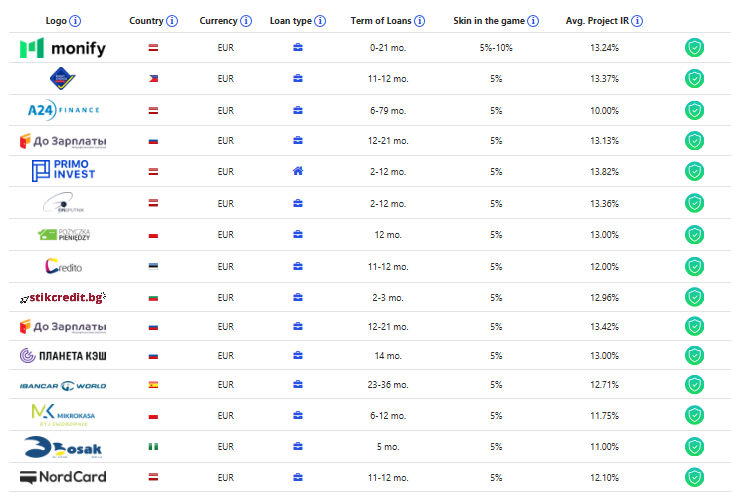Click the green shield in NordCard row
The image size is (735, 497).
694,477
